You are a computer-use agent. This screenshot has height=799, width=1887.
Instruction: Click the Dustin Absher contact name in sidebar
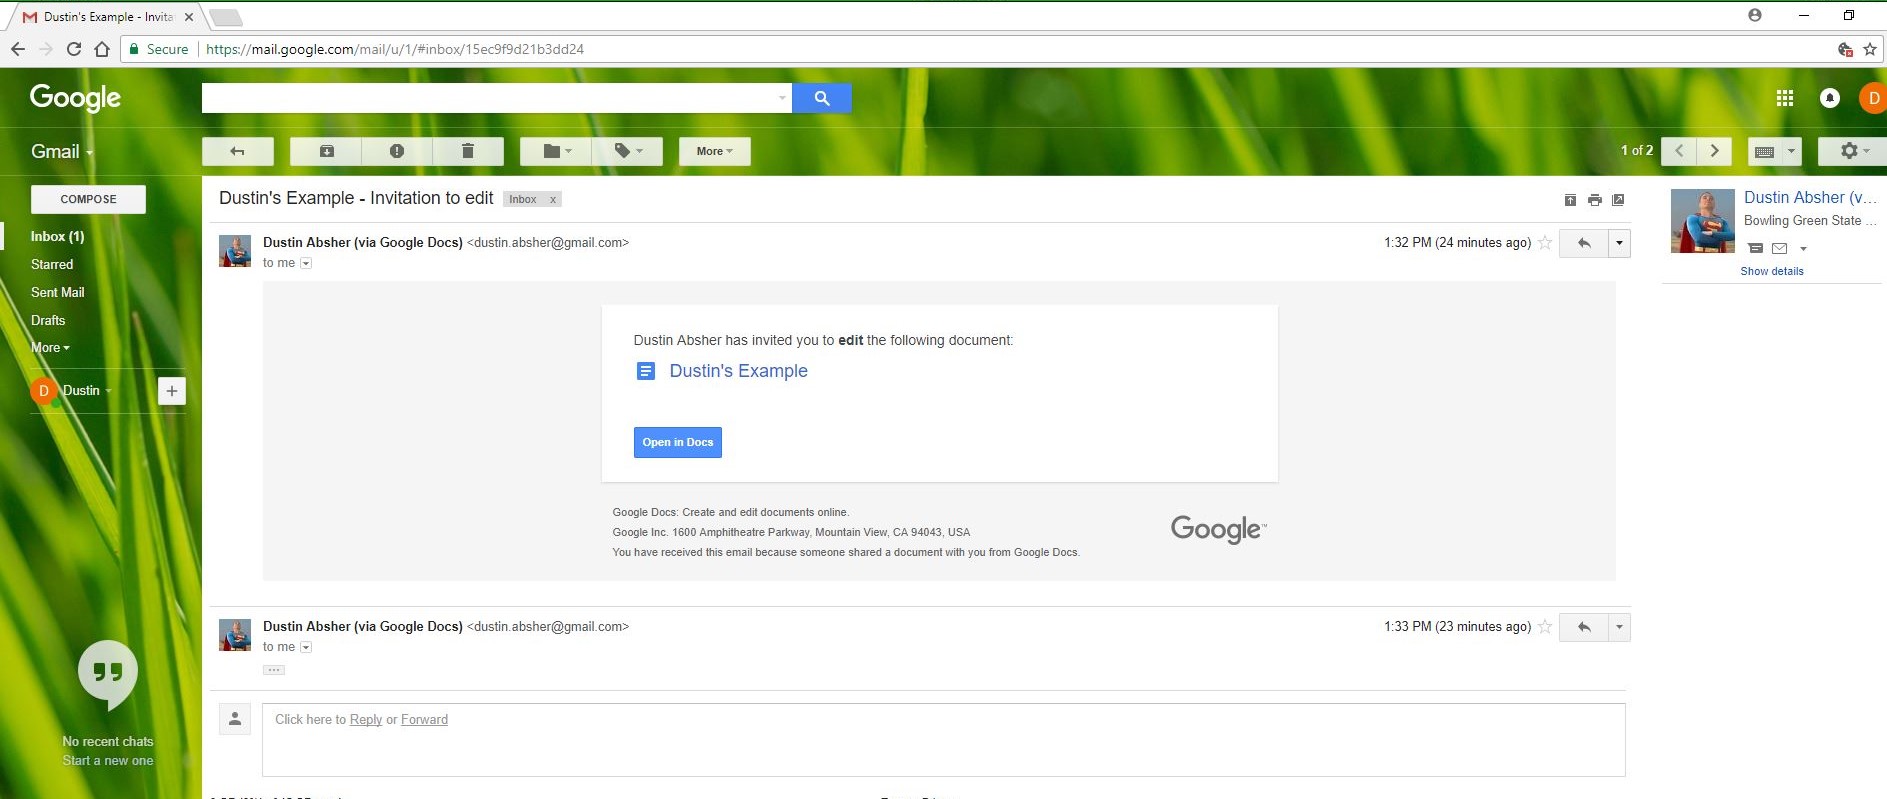[1810, 197]
